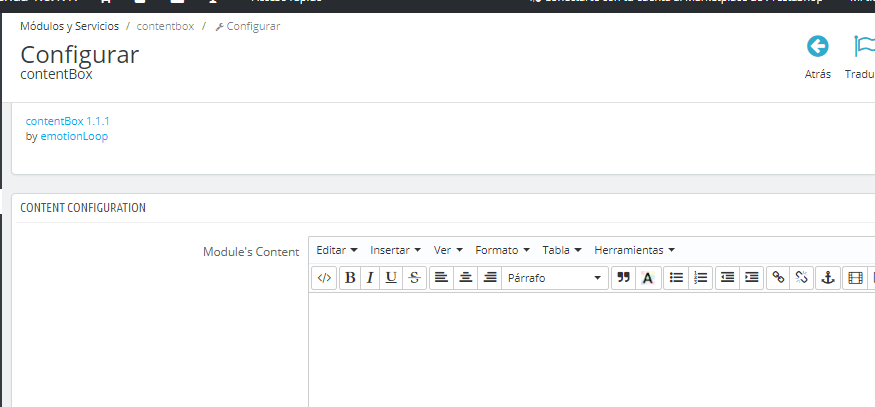The width and height of the screenshot is (875, 407).
Task: Toggle underline formatting
Action: 391,278
